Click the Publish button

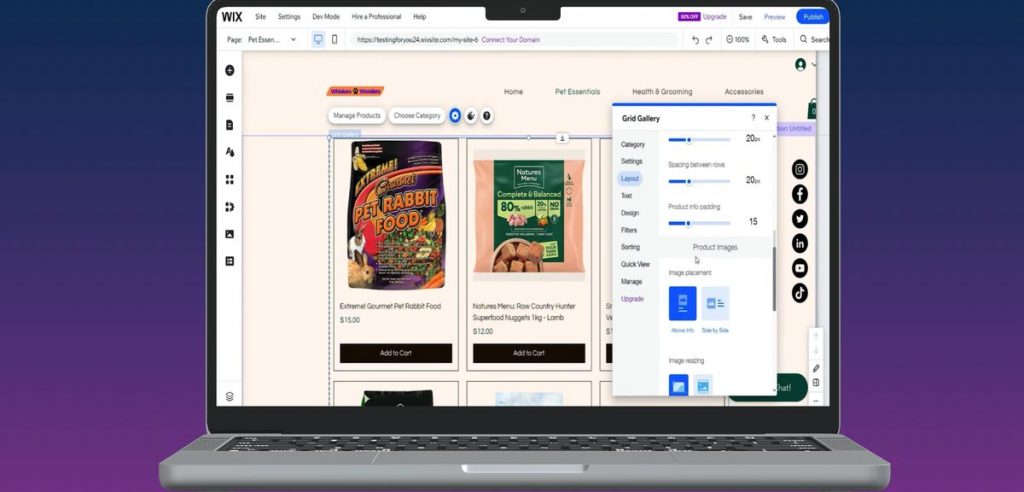[x=812, y=17]
